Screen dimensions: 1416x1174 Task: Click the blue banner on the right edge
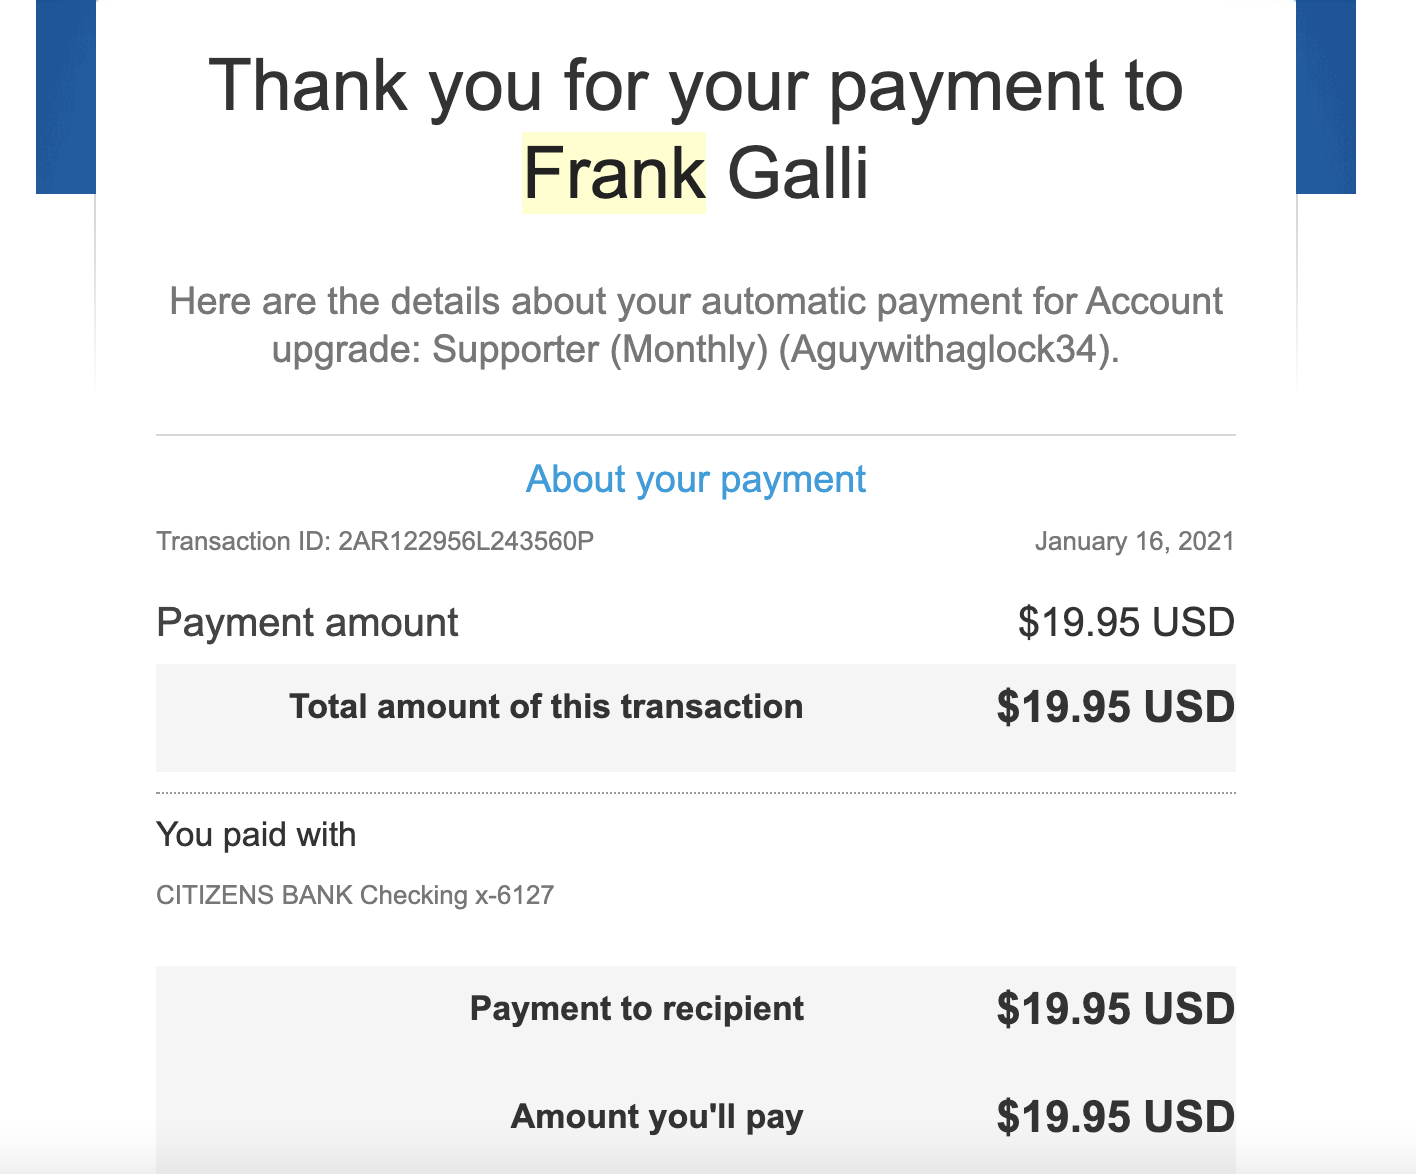pos(1326,97)
